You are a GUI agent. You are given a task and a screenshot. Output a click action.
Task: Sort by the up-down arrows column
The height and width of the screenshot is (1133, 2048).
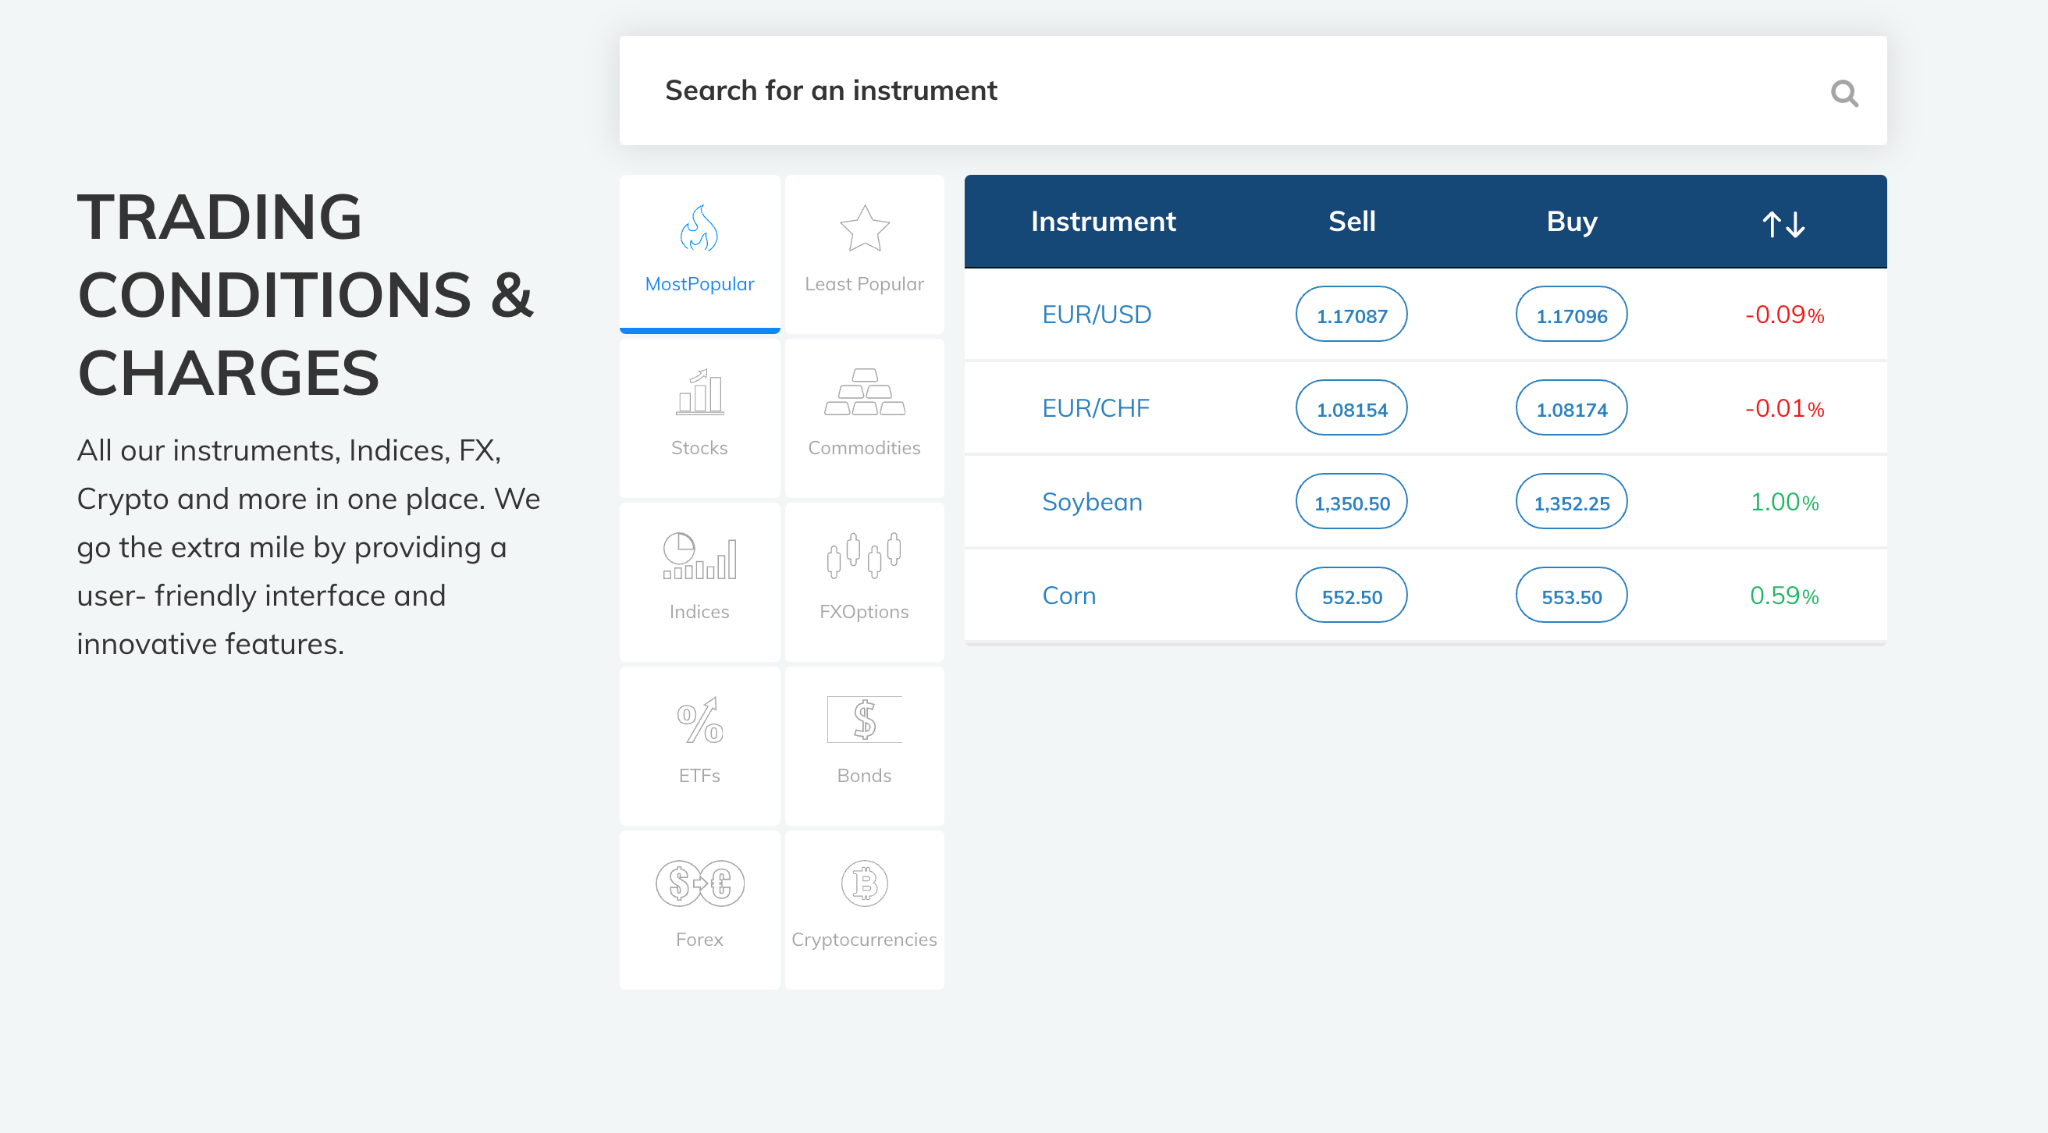tap(1783, 223)
